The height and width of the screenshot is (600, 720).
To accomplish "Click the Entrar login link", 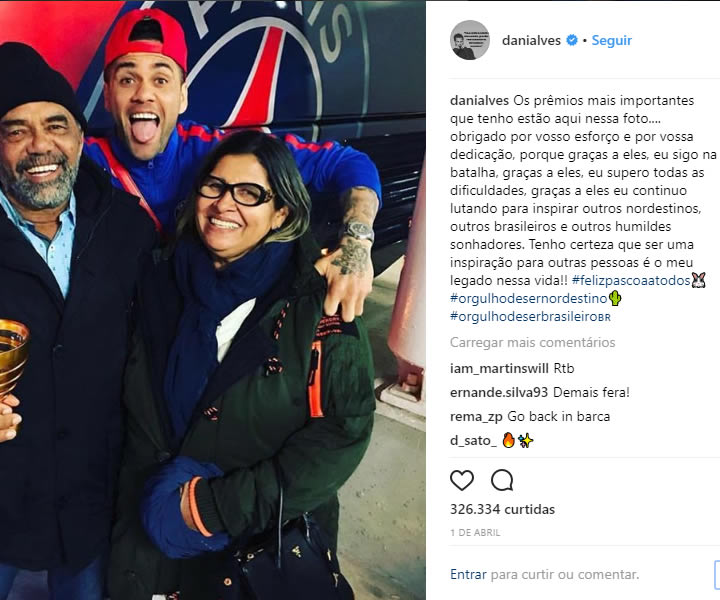I will pos(468,574).
